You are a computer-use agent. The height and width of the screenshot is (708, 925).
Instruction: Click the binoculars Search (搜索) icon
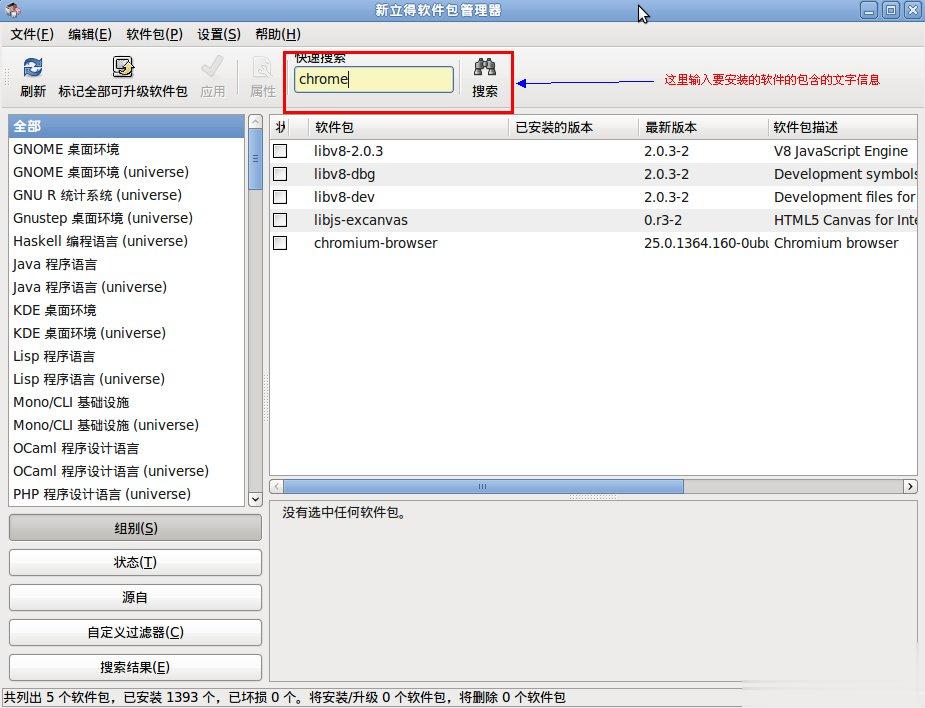click(x=484, y=67)
